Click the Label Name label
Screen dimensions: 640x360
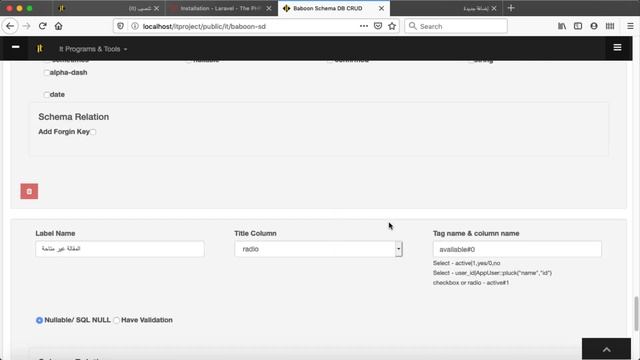pos(55,233)
